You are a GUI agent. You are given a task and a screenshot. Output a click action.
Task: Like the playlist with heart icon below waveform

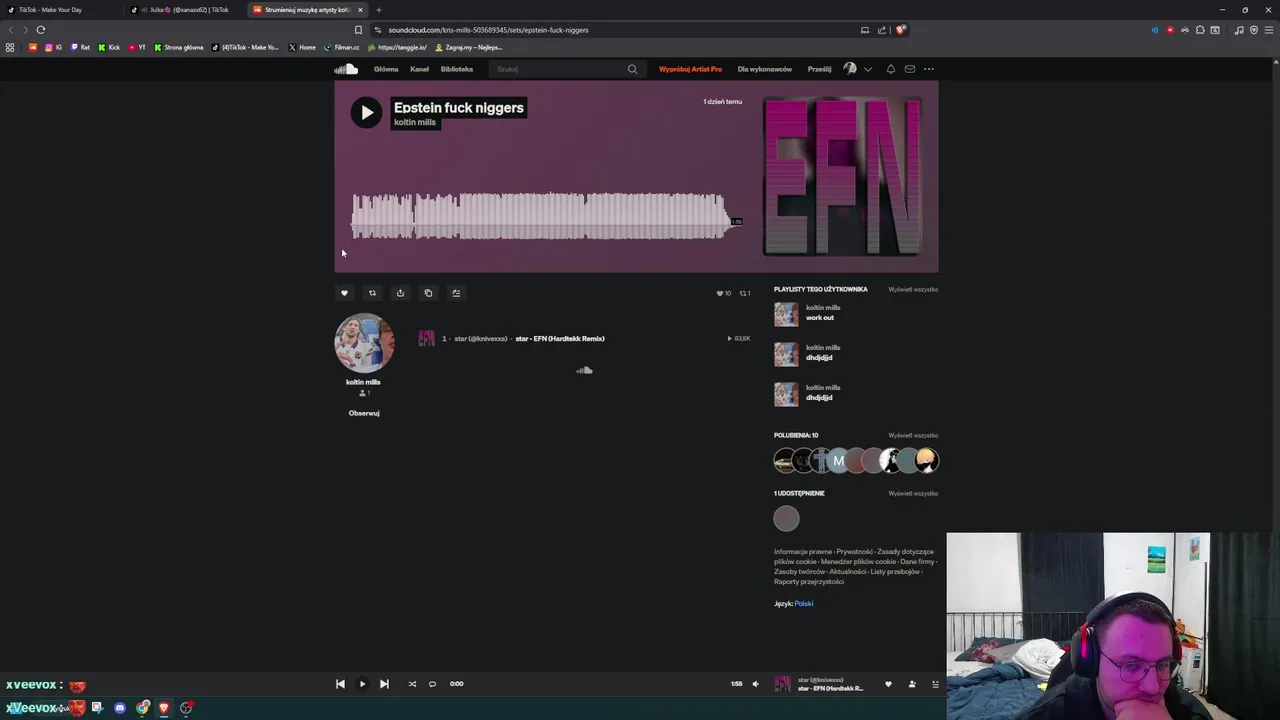(x=344, y=293)
